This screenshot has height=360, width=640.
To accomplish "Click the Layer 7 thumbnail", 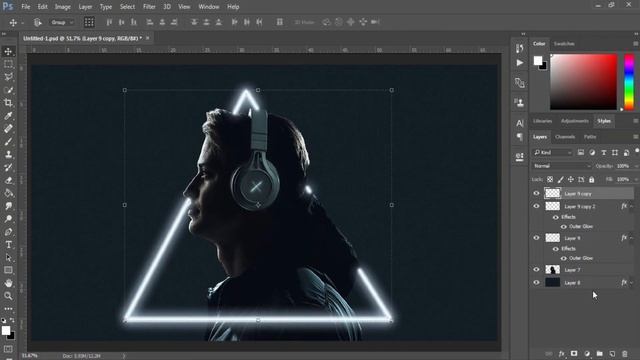I will 553,269.
